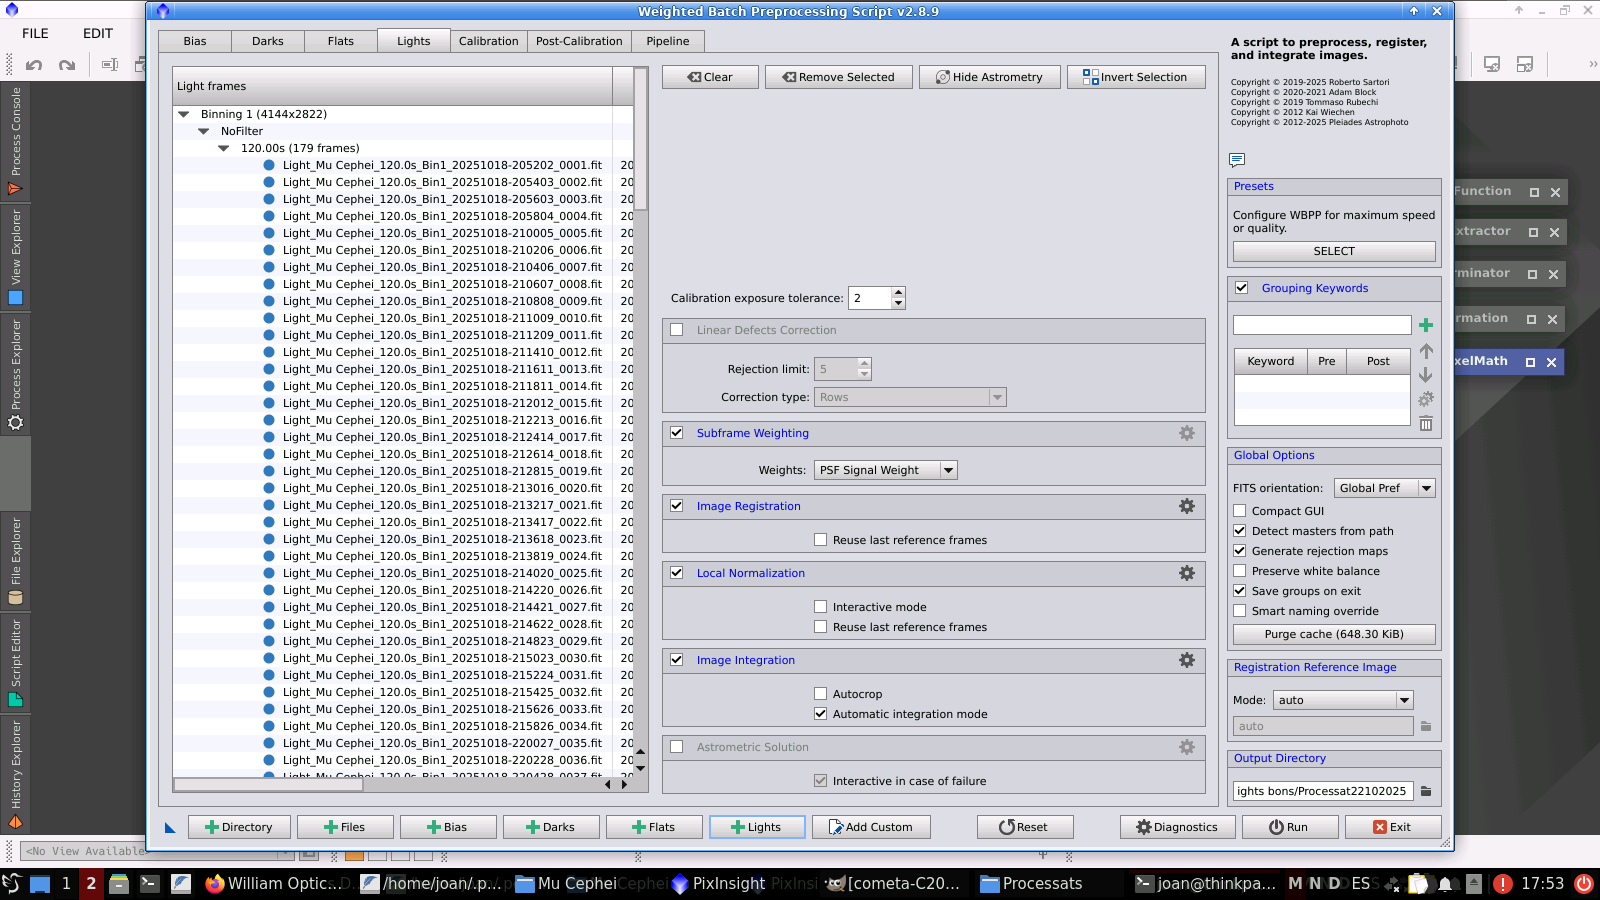Click green plus to add grouping keyword
Viewport: 1600px width, 900px height.
pyautogui.click(x=1426, y=325)
